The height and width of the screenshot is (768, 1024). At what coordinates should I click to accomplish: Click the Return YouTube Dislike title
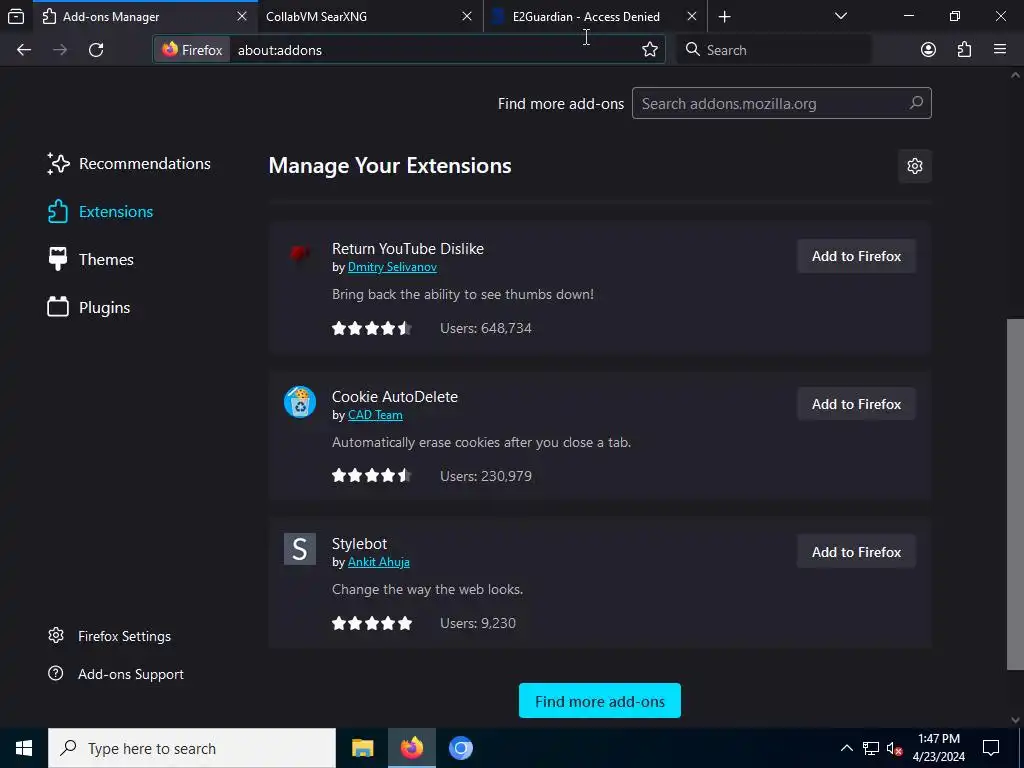tap(408, 249)
